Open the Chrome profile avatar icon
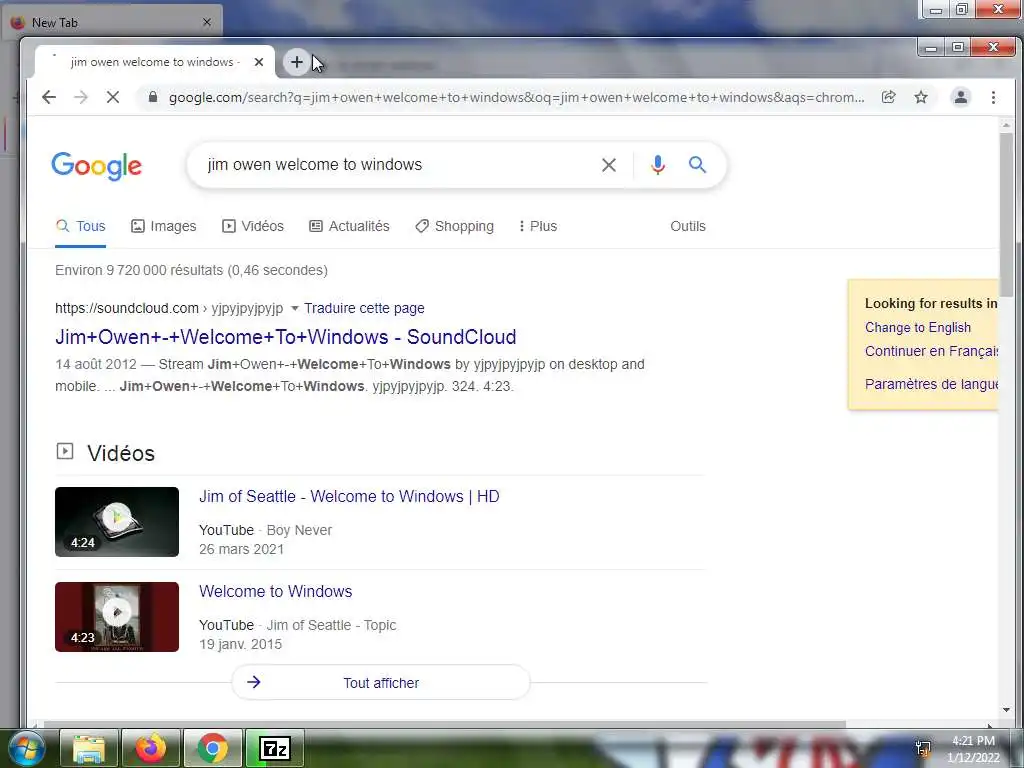 tap(961, 97)
